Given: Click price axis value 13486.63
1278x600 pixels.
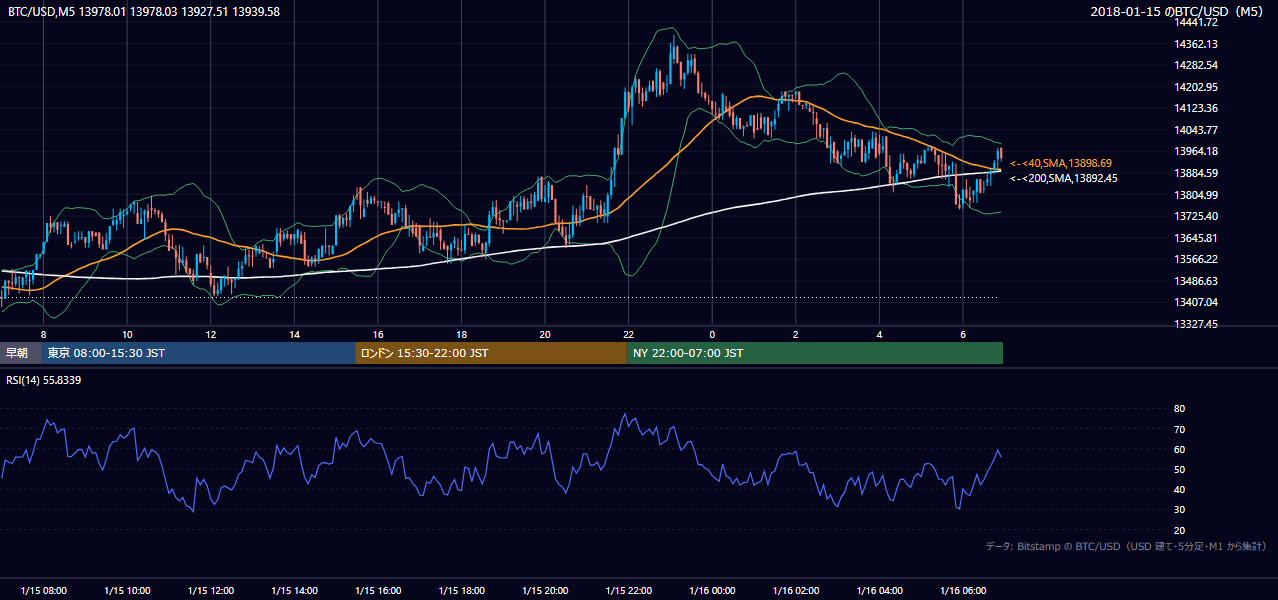Looking at the screenshot, I should 1196,281.
